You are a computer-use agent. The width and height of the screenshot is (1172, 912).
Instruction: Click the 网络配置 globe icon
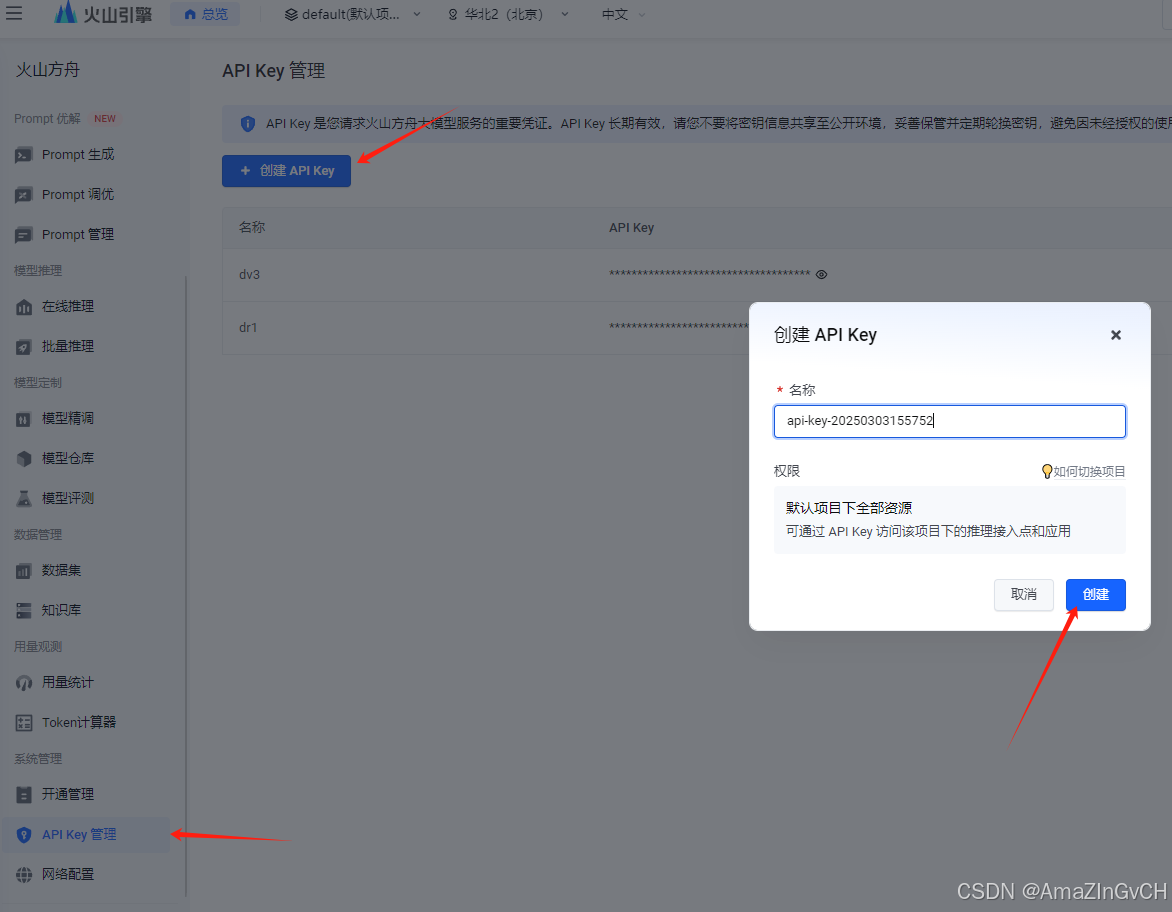click(24, 875)
